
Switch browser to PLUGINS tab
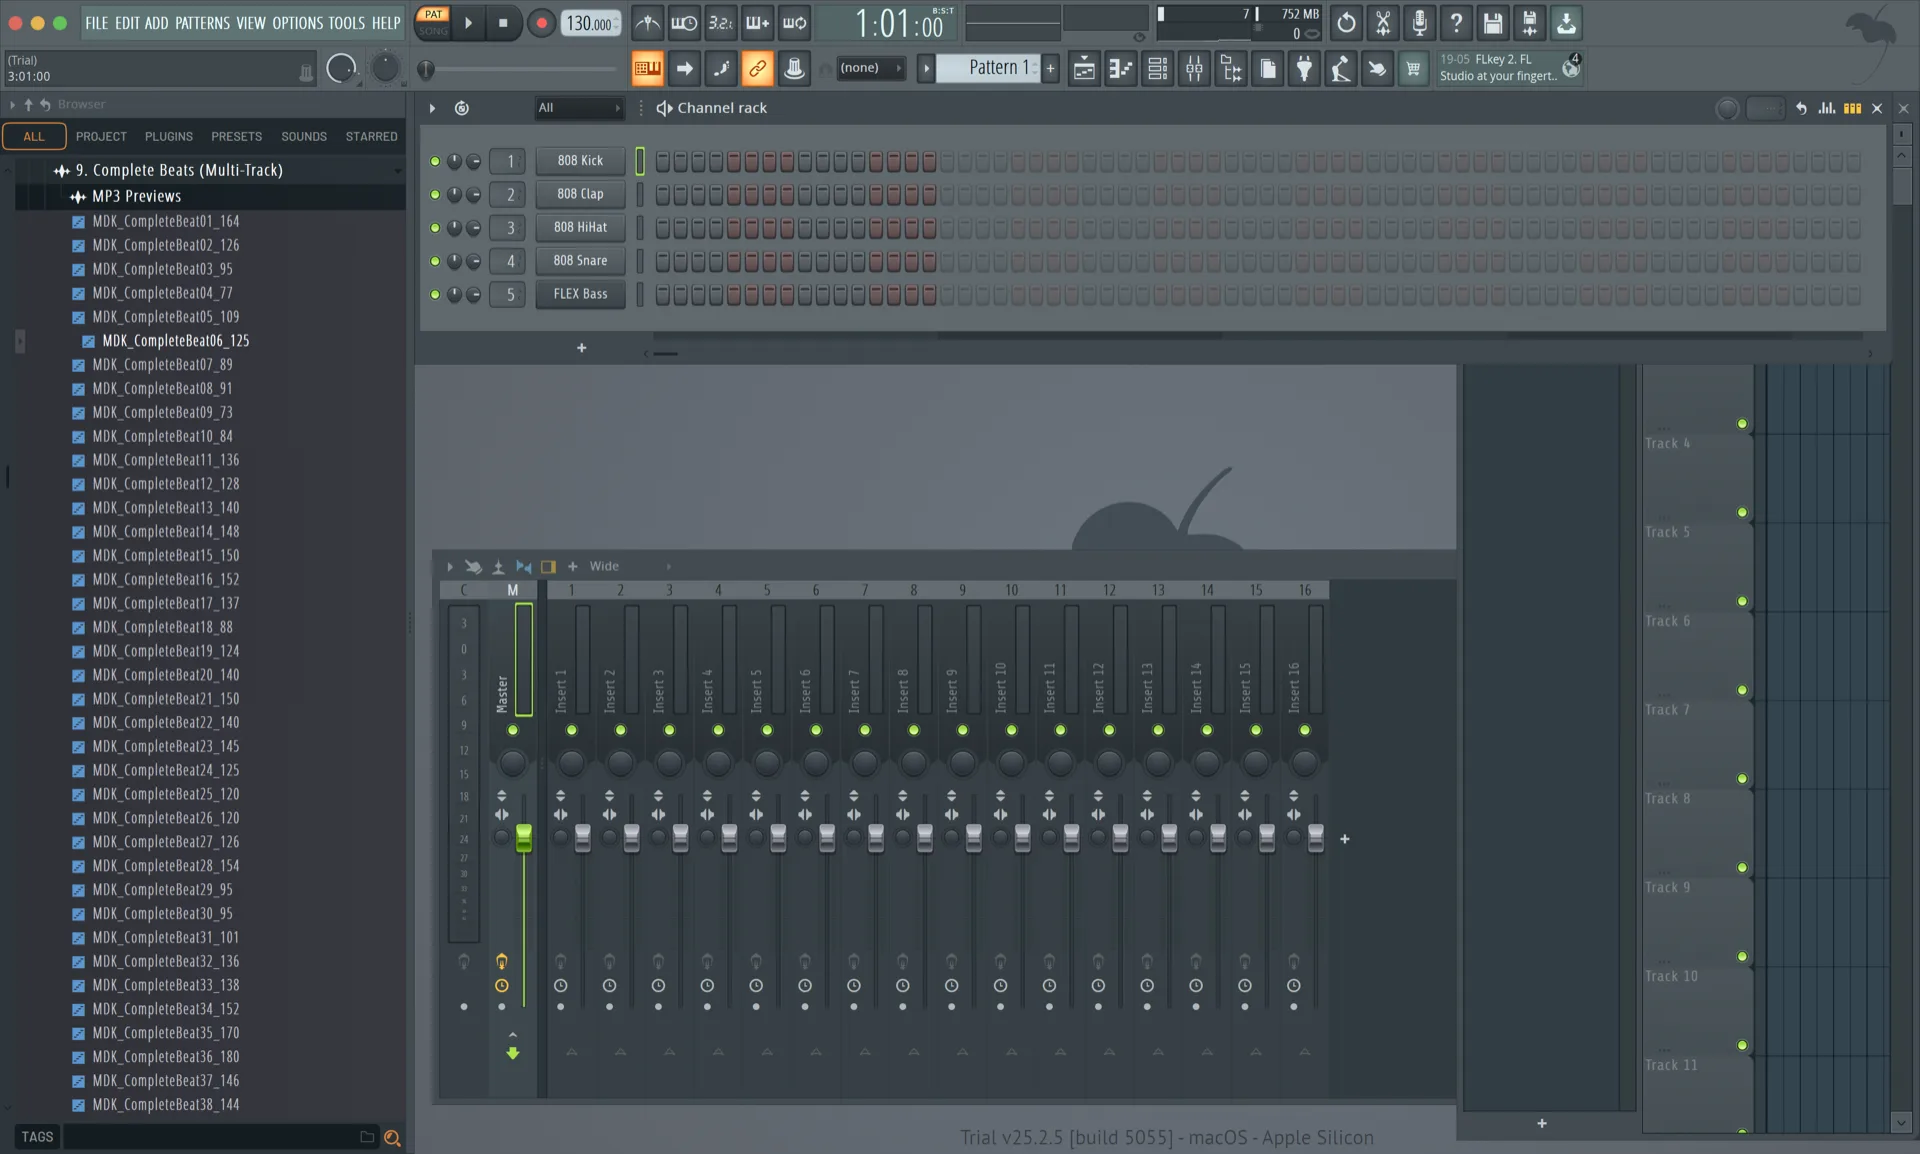[x=168, y=136]
